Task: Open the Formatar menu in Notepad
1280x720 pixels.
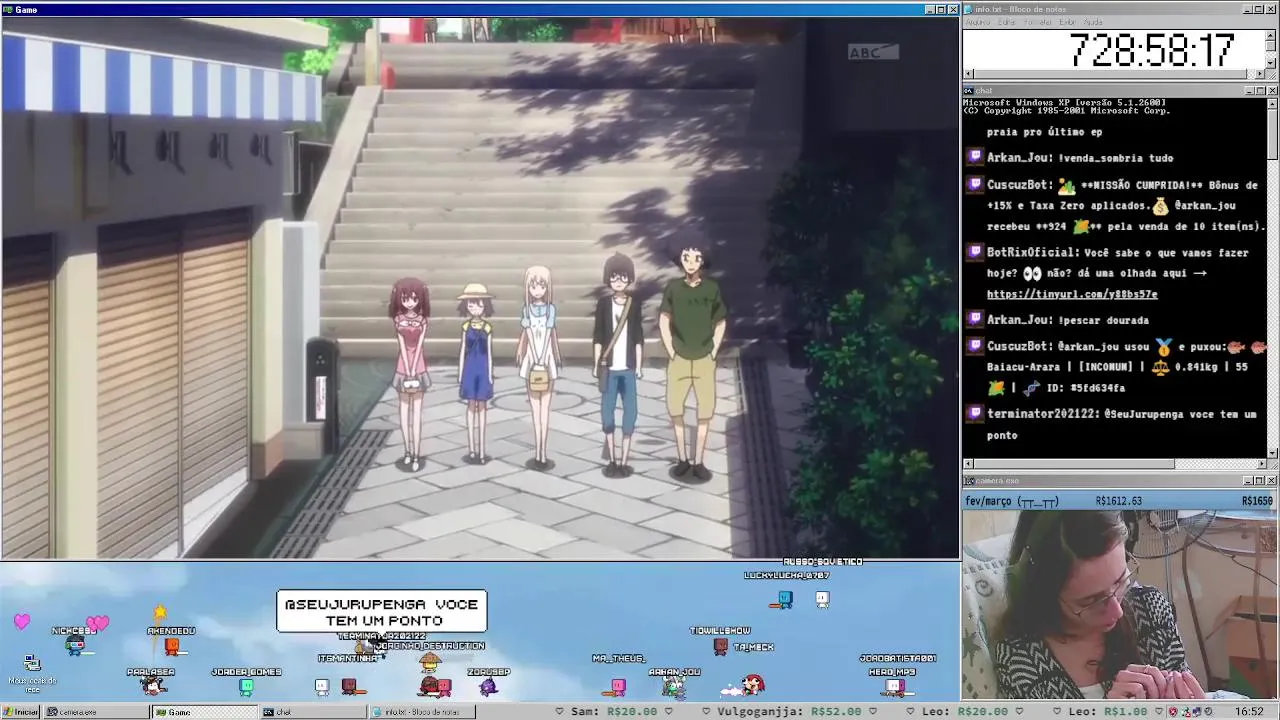Action: pos(1037,22)
